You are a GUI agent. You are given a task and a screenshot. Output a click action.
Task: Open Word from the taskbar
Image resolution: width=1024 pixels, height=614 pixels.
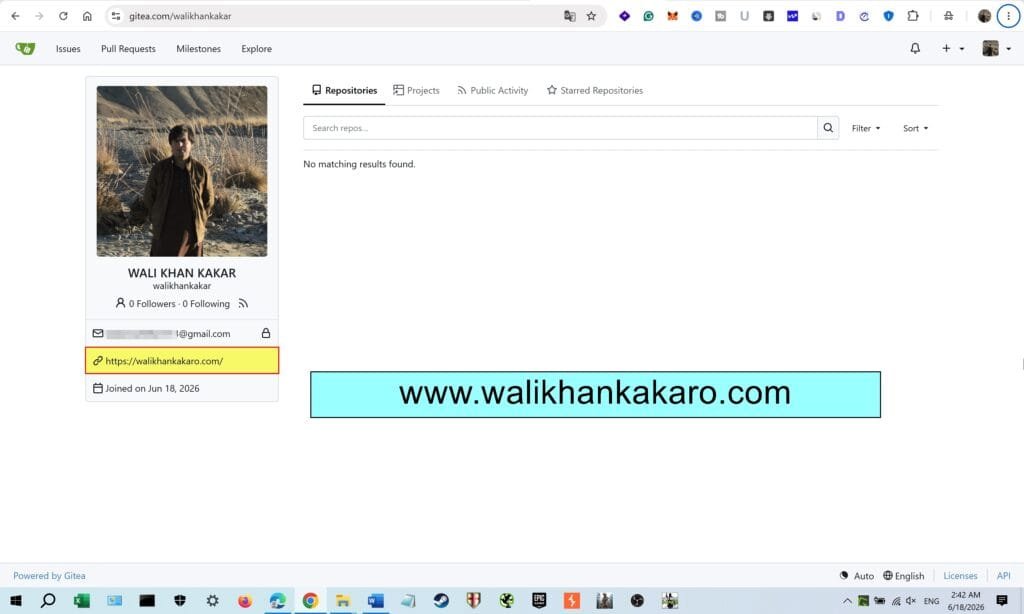click(376, 600)
